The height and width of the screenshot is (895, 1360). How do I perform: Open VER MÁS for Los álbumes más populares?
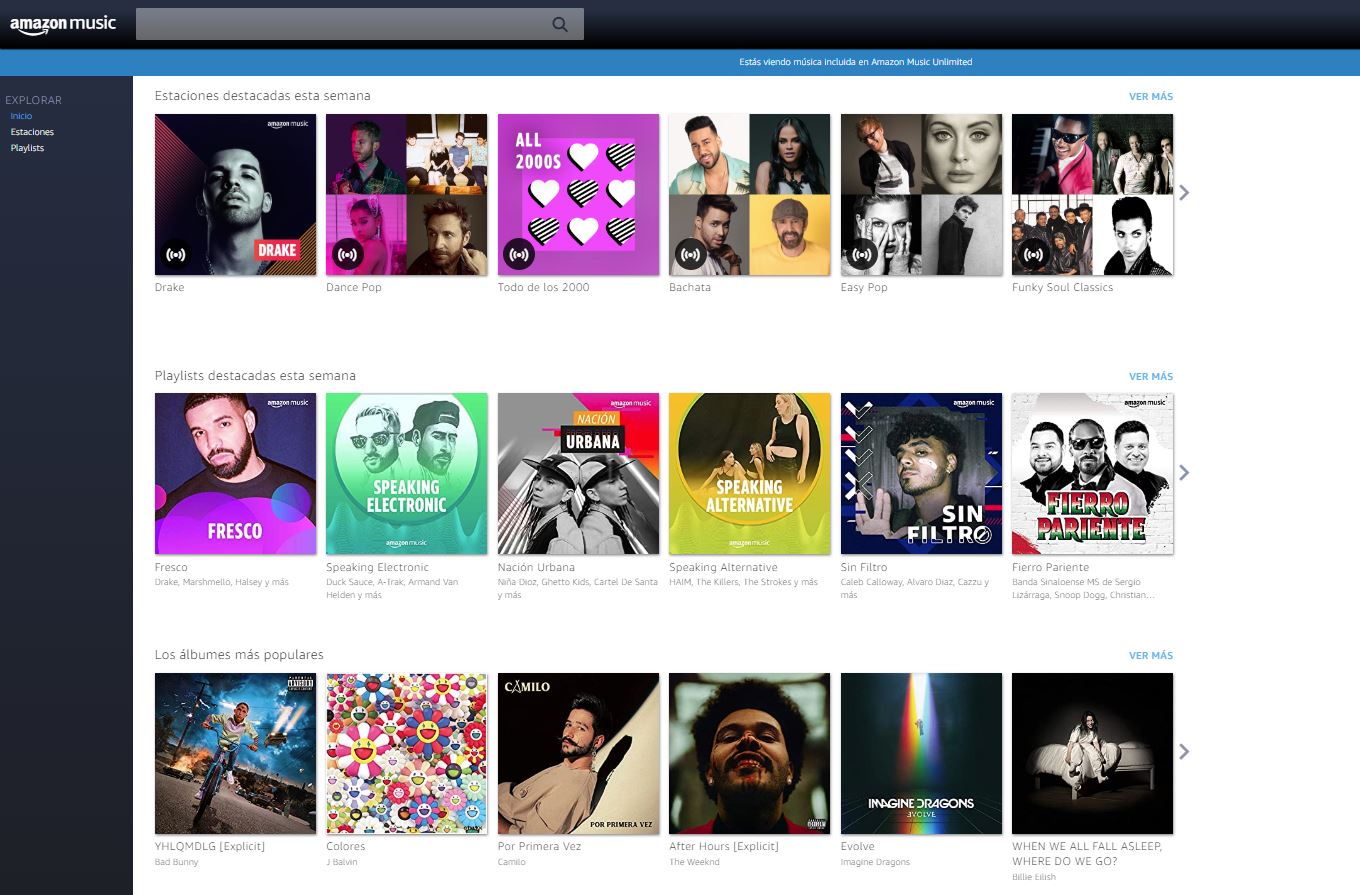pos(1151,656)
